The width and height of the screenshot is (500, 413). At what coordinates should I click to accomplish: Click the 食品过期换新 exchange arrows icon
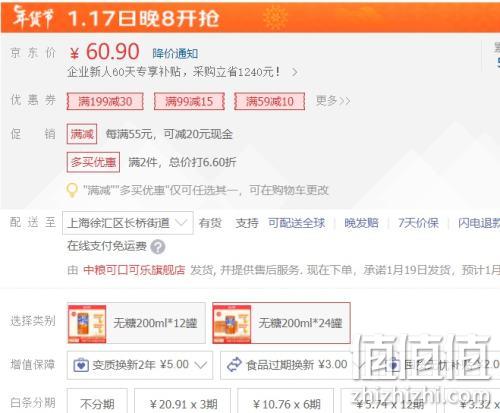(x=234, y=365)
